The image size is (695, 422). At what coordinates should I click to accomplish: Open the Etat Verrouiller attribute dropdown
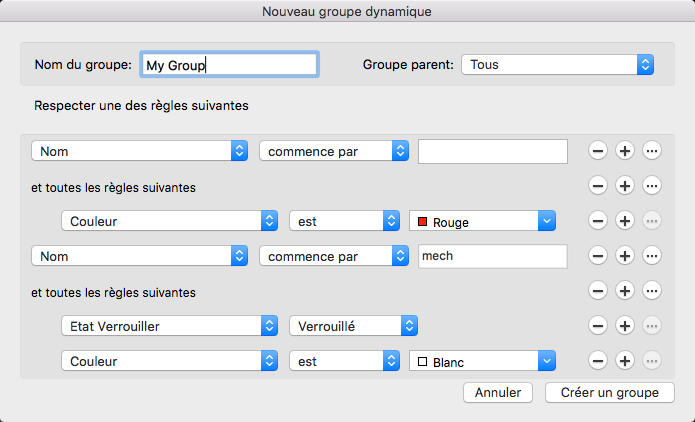(x=169, y=326)
